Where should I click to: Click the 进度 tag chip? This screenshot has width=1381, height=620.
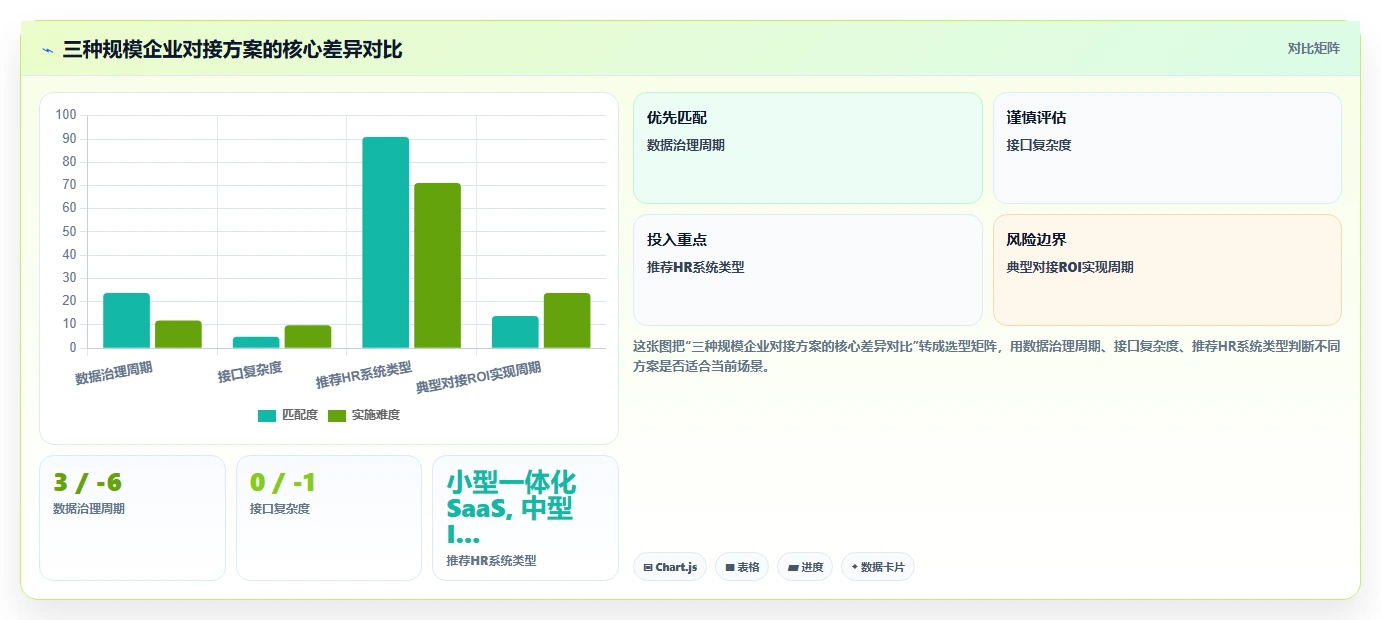click(x=805, y=567)
